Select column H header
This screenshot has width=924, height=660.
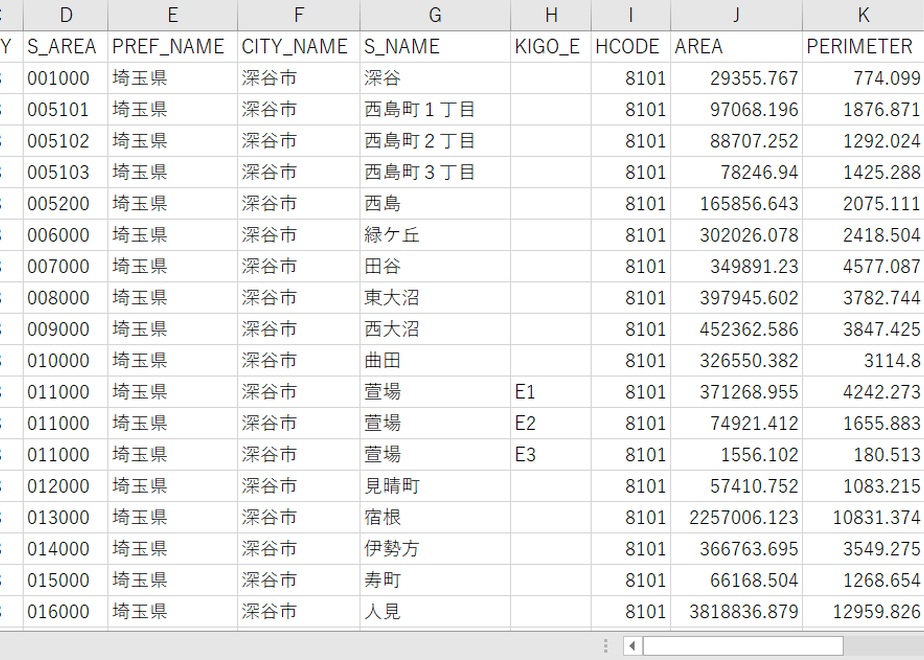pyautogui.click(x=551, y=15)
